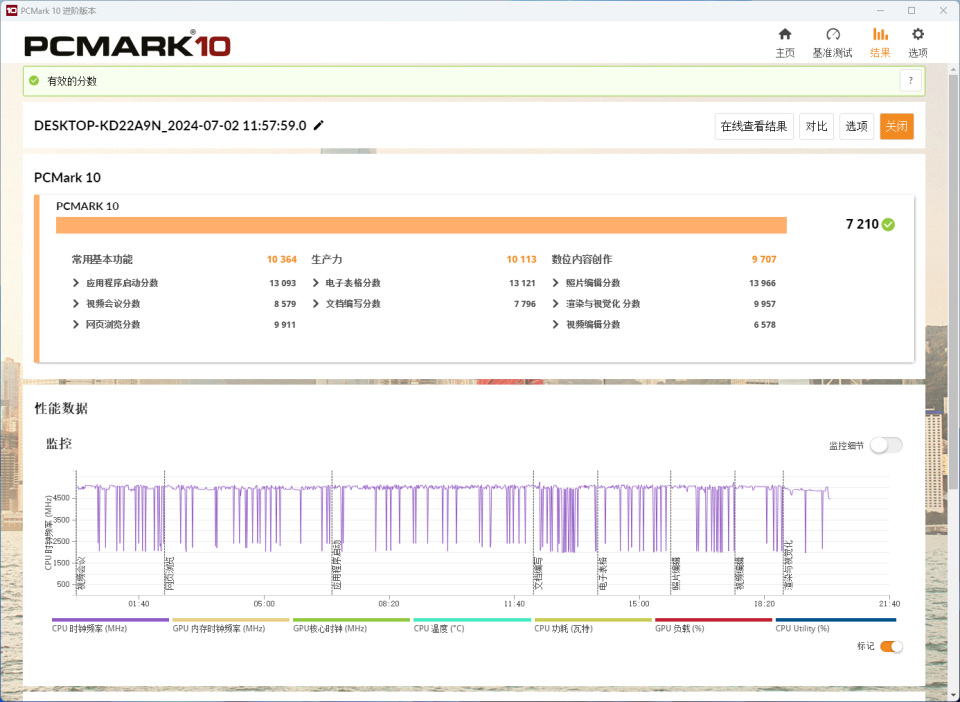Click the 对比 compare button

[816, 127]
